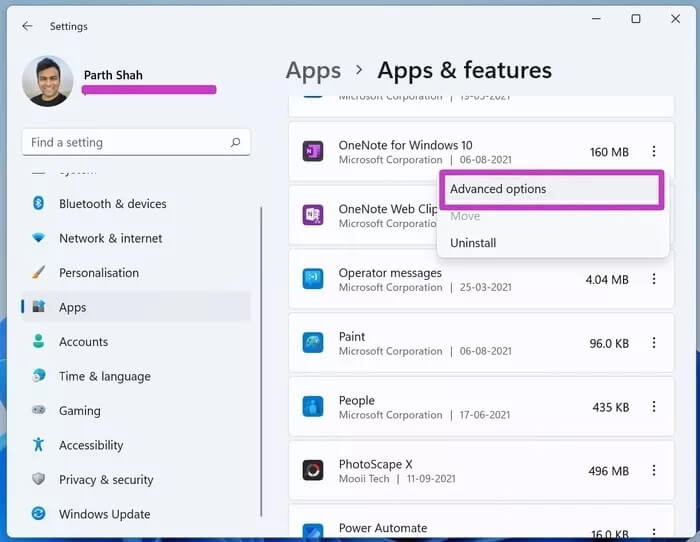
Task: Open three-dot menu for PhotoScape X
Action: tap(654, 471)
